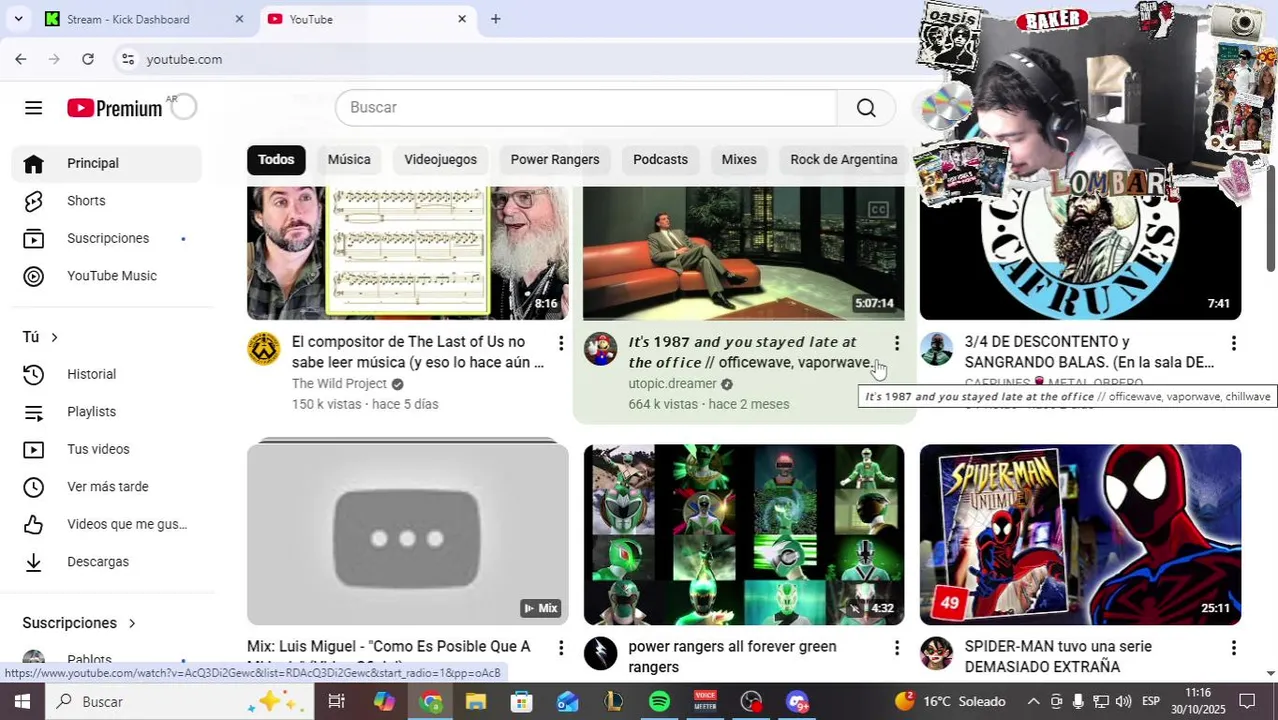Open Playlists in sidebar
The image size is (1278, 720).
106,412
